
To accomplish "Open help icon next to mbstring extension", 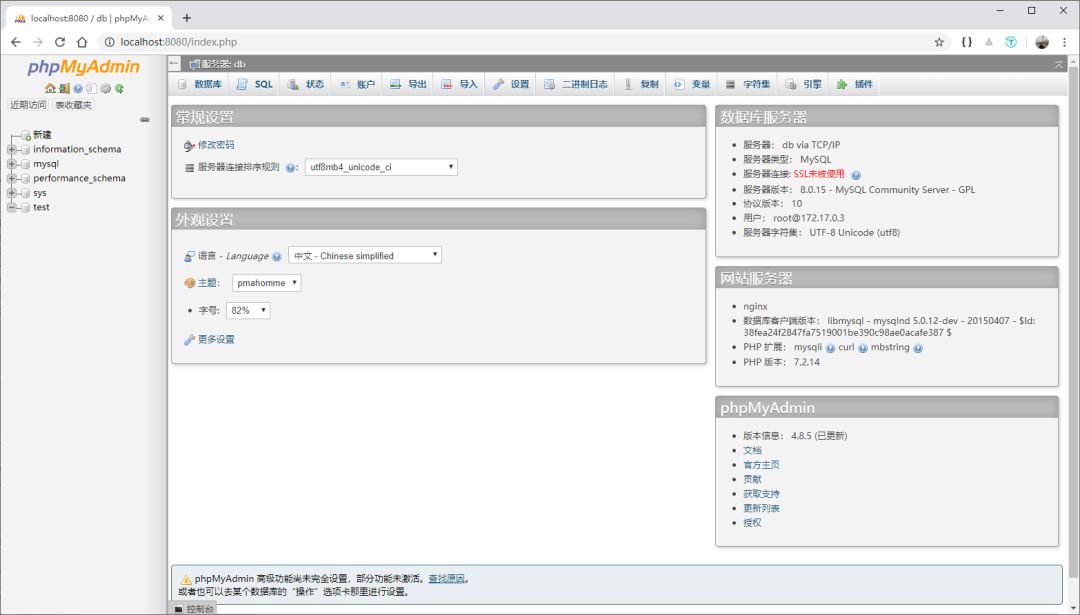I will click(x=917, y=348).
